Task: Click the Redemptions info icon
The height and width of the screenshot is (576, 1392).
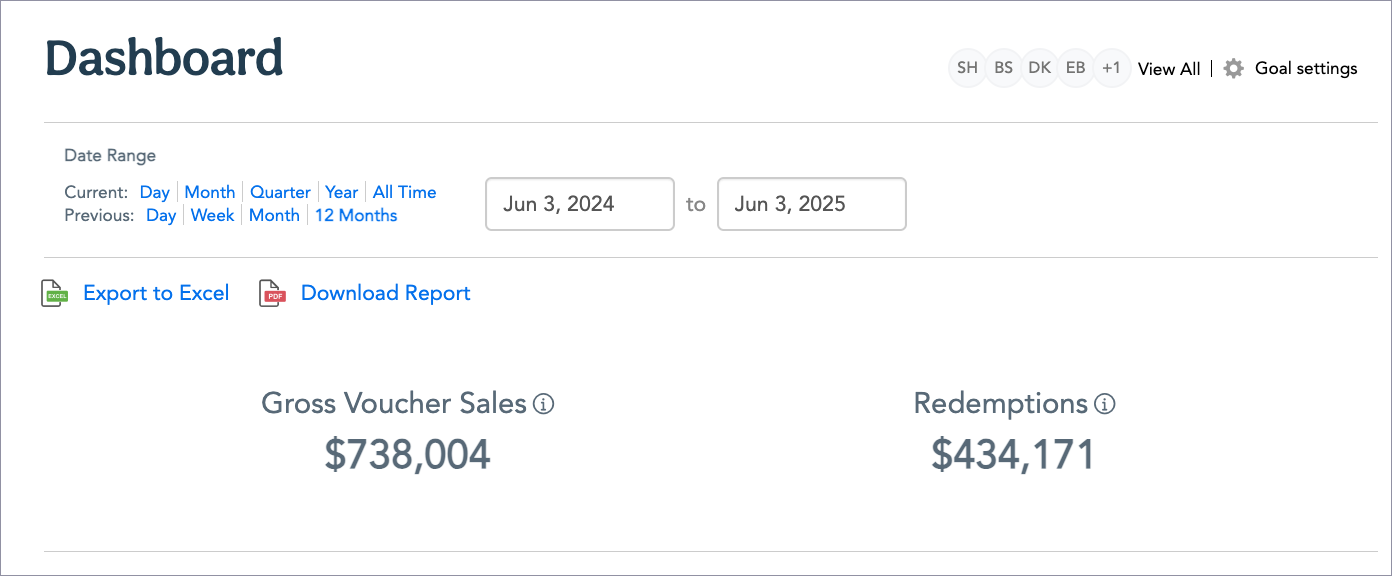Action: pyautogui.click(x=1105, y=404)
